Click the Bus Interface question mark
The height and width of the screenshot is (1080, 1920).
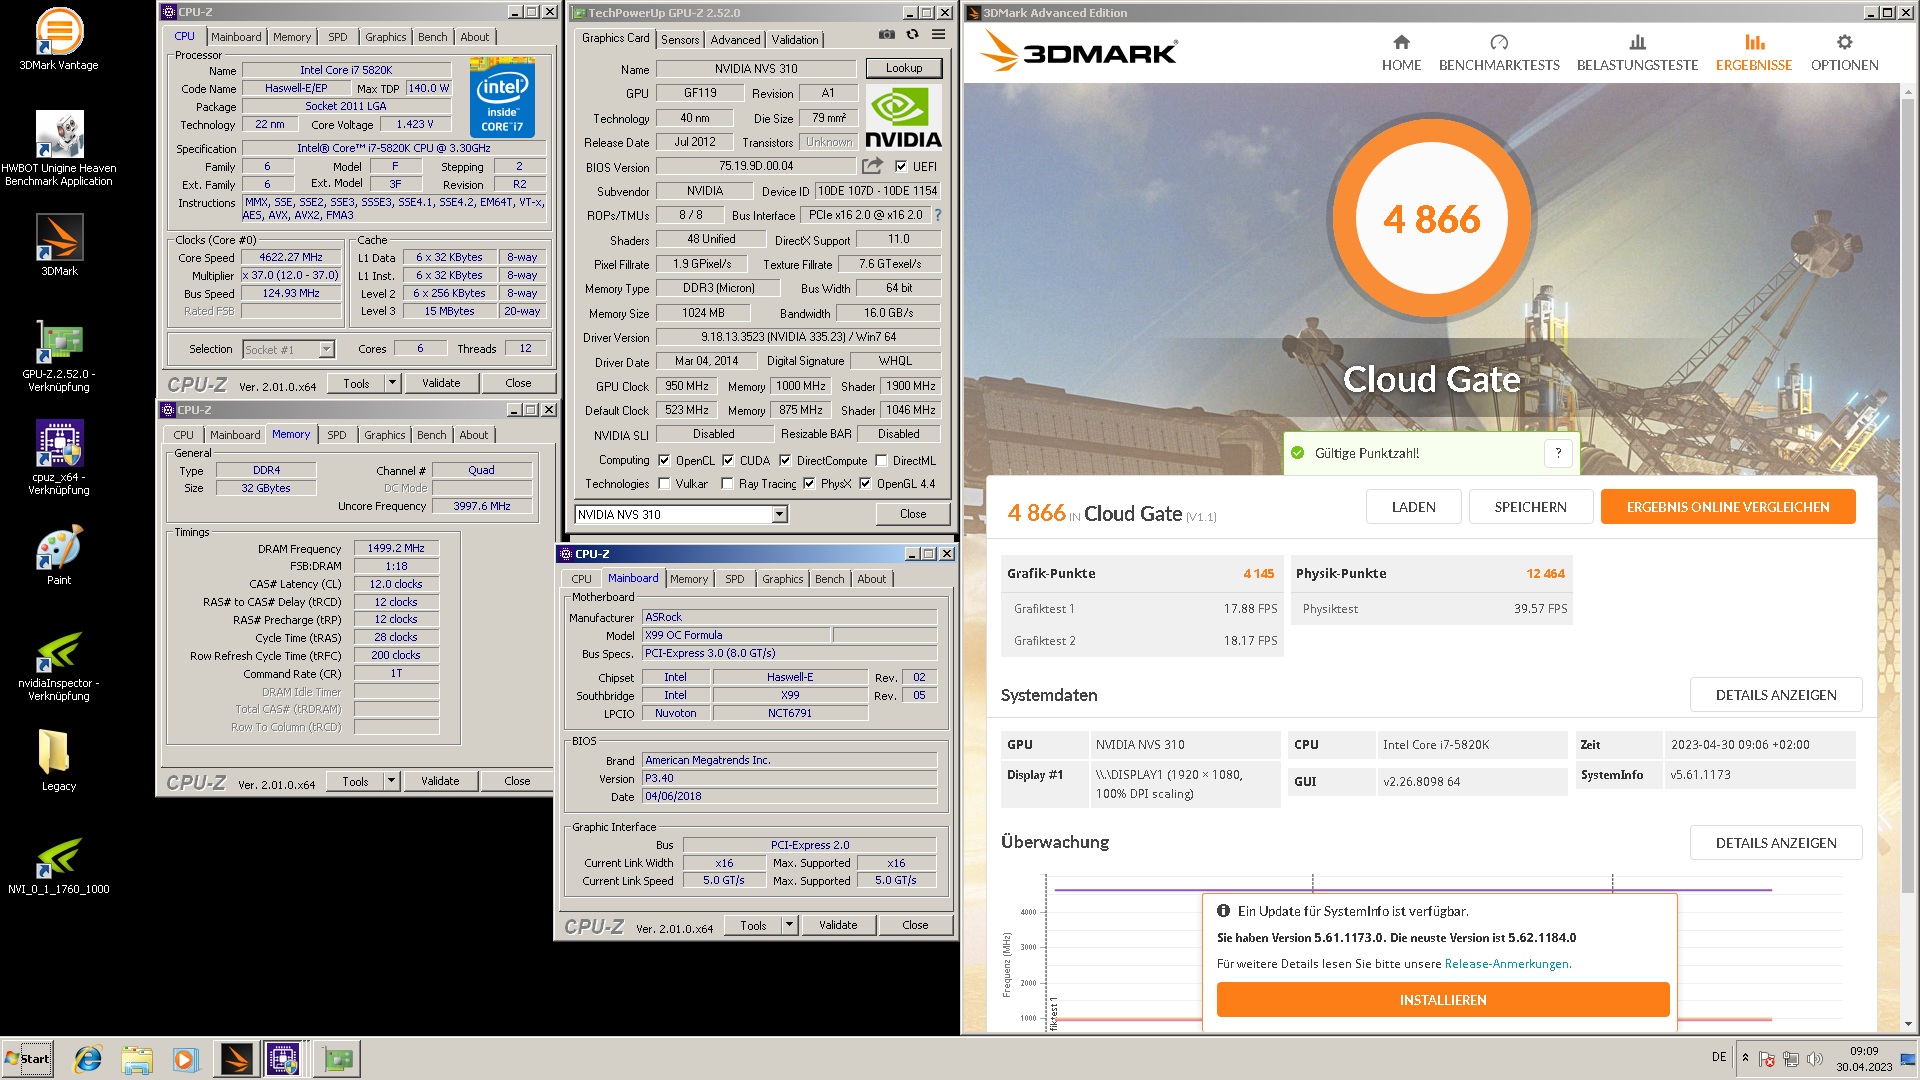pyautogui.click(x=938, y=215)
